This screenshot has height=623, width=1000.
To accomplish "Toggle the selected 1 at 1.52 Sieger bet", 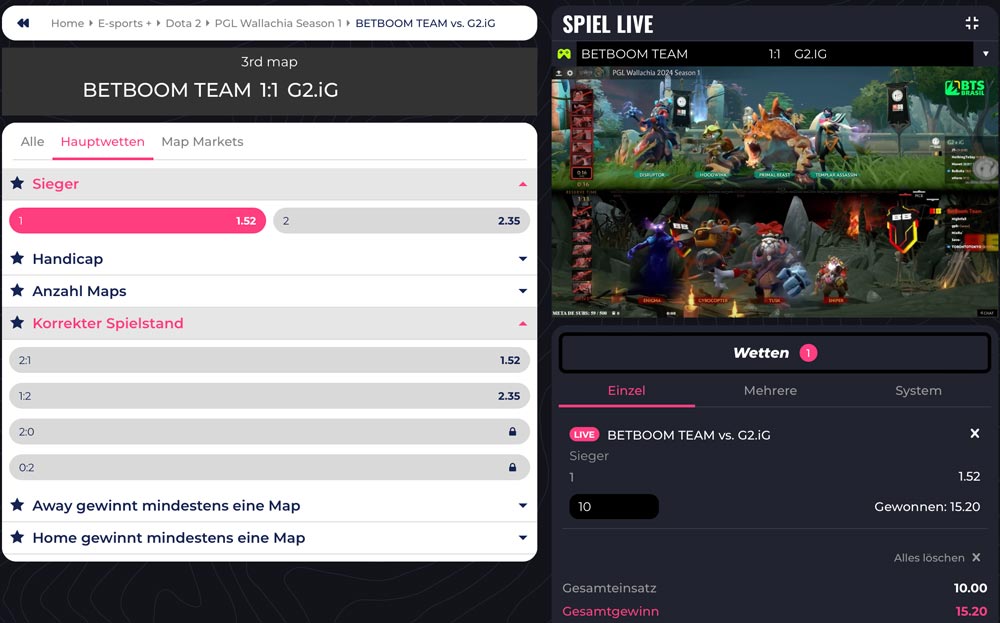I will coord(137,221).
